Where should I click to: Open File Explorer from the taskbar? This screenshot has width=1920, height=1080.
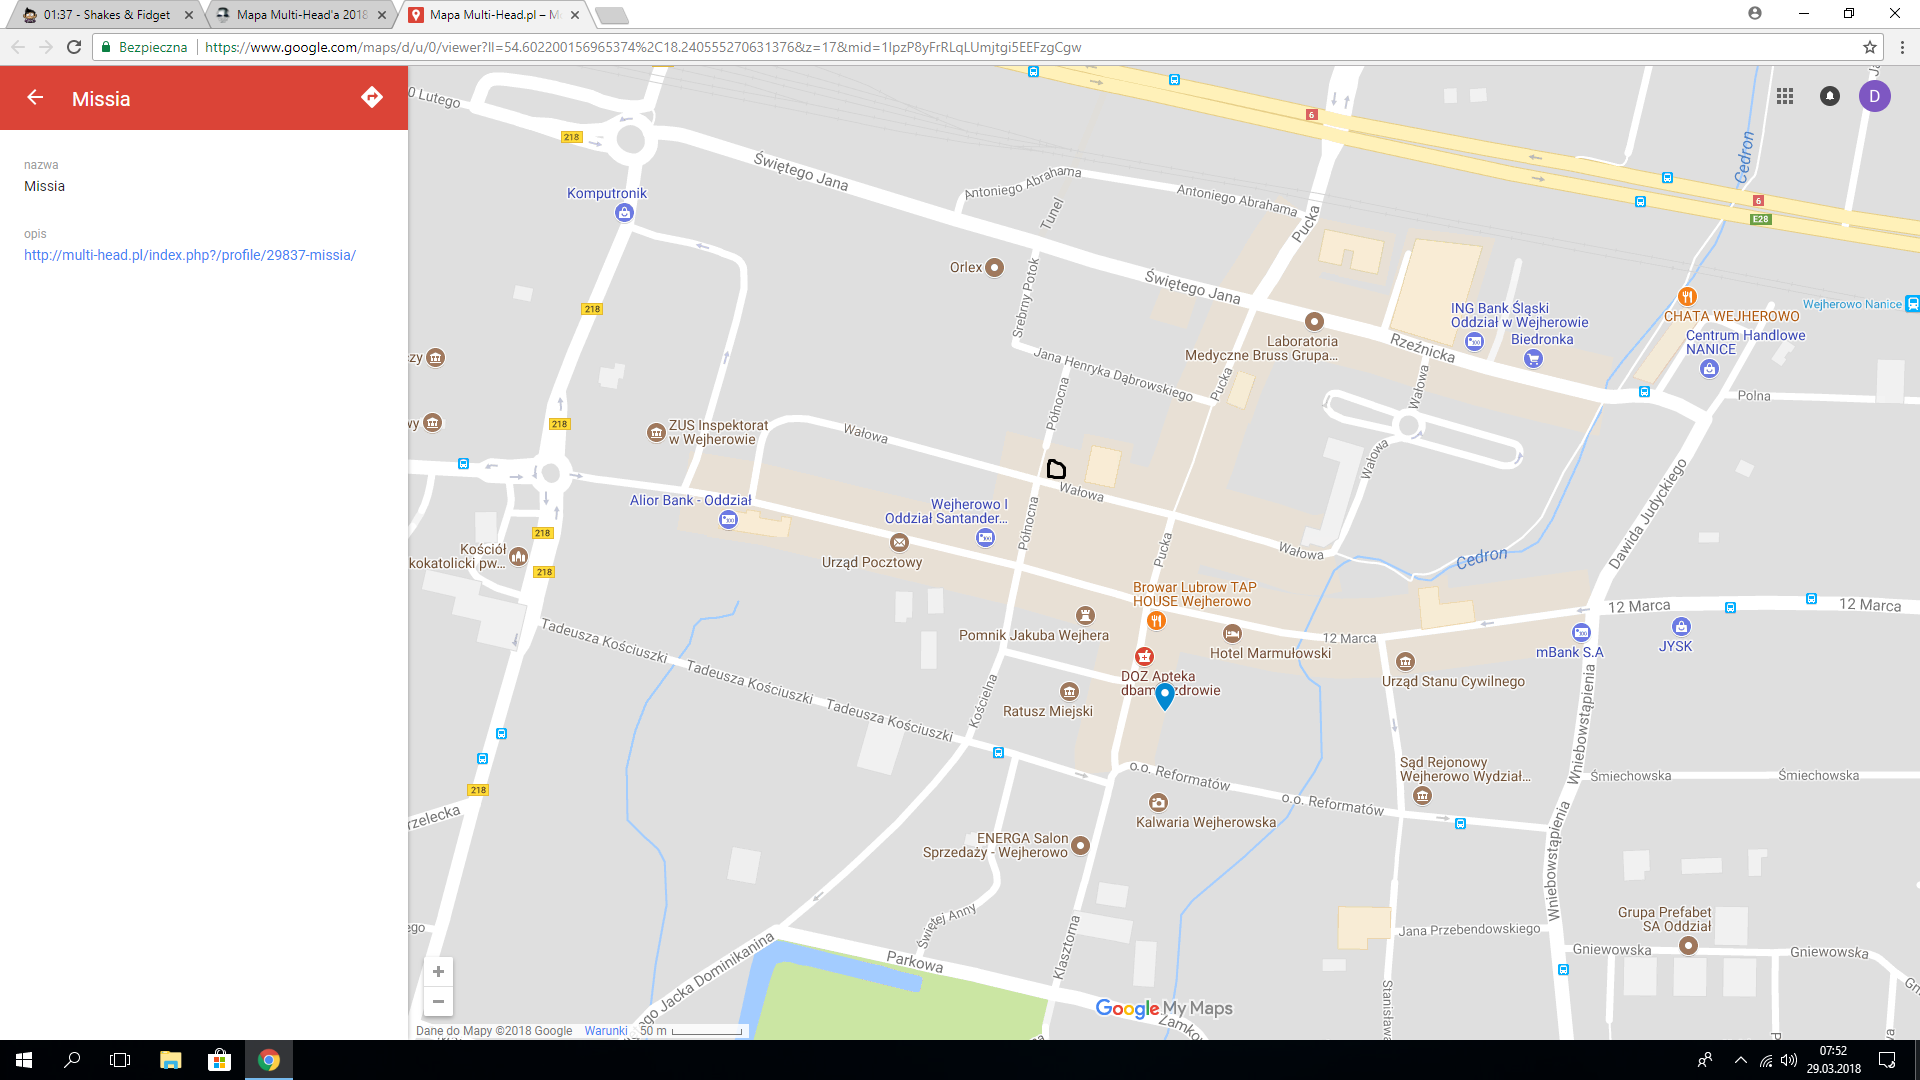pos(170,1060)
